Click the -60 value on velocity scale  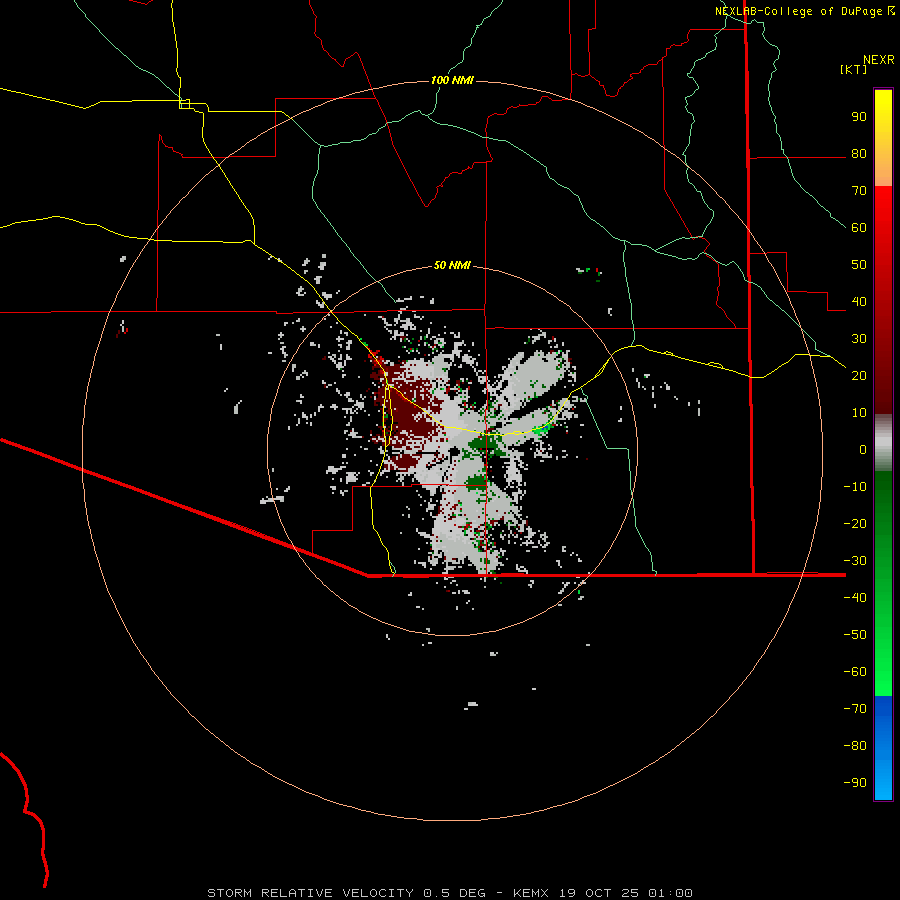(x=855, y=672)
